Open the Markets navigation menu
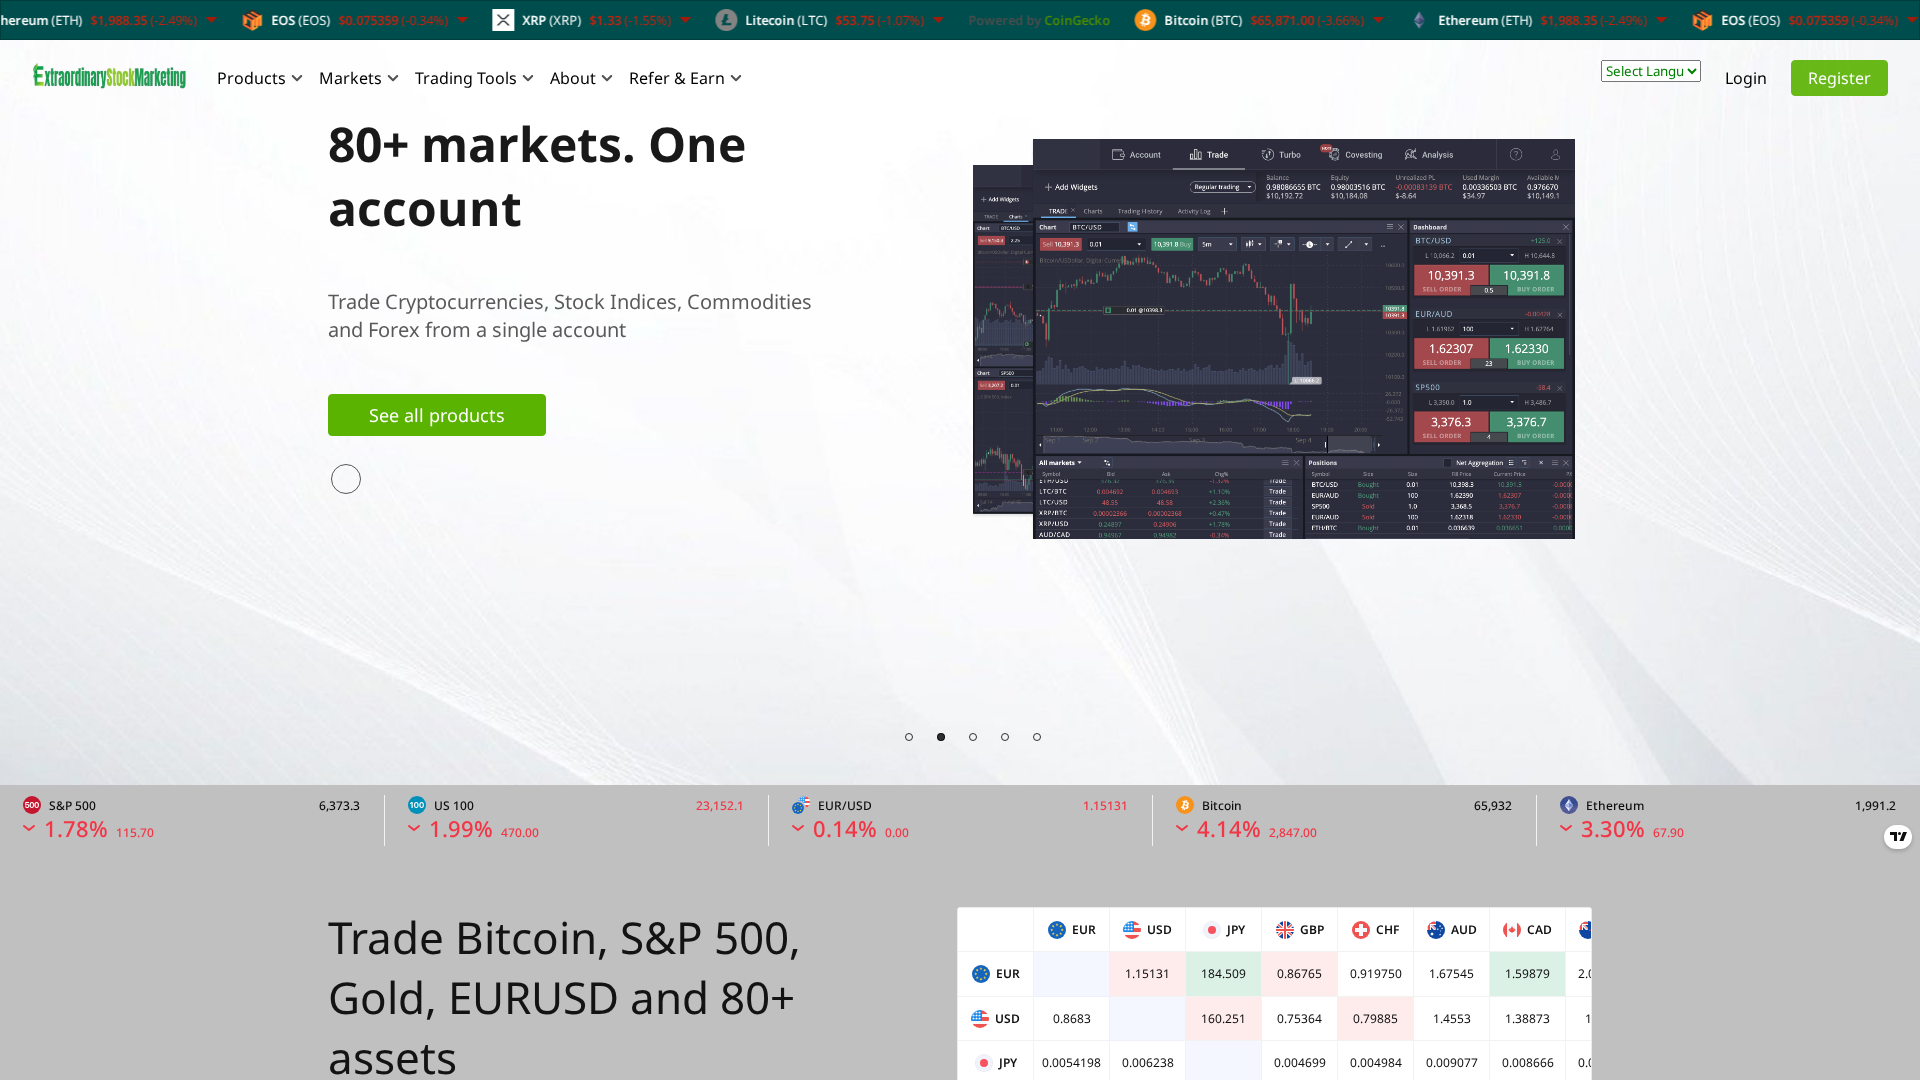 (352, 78)
